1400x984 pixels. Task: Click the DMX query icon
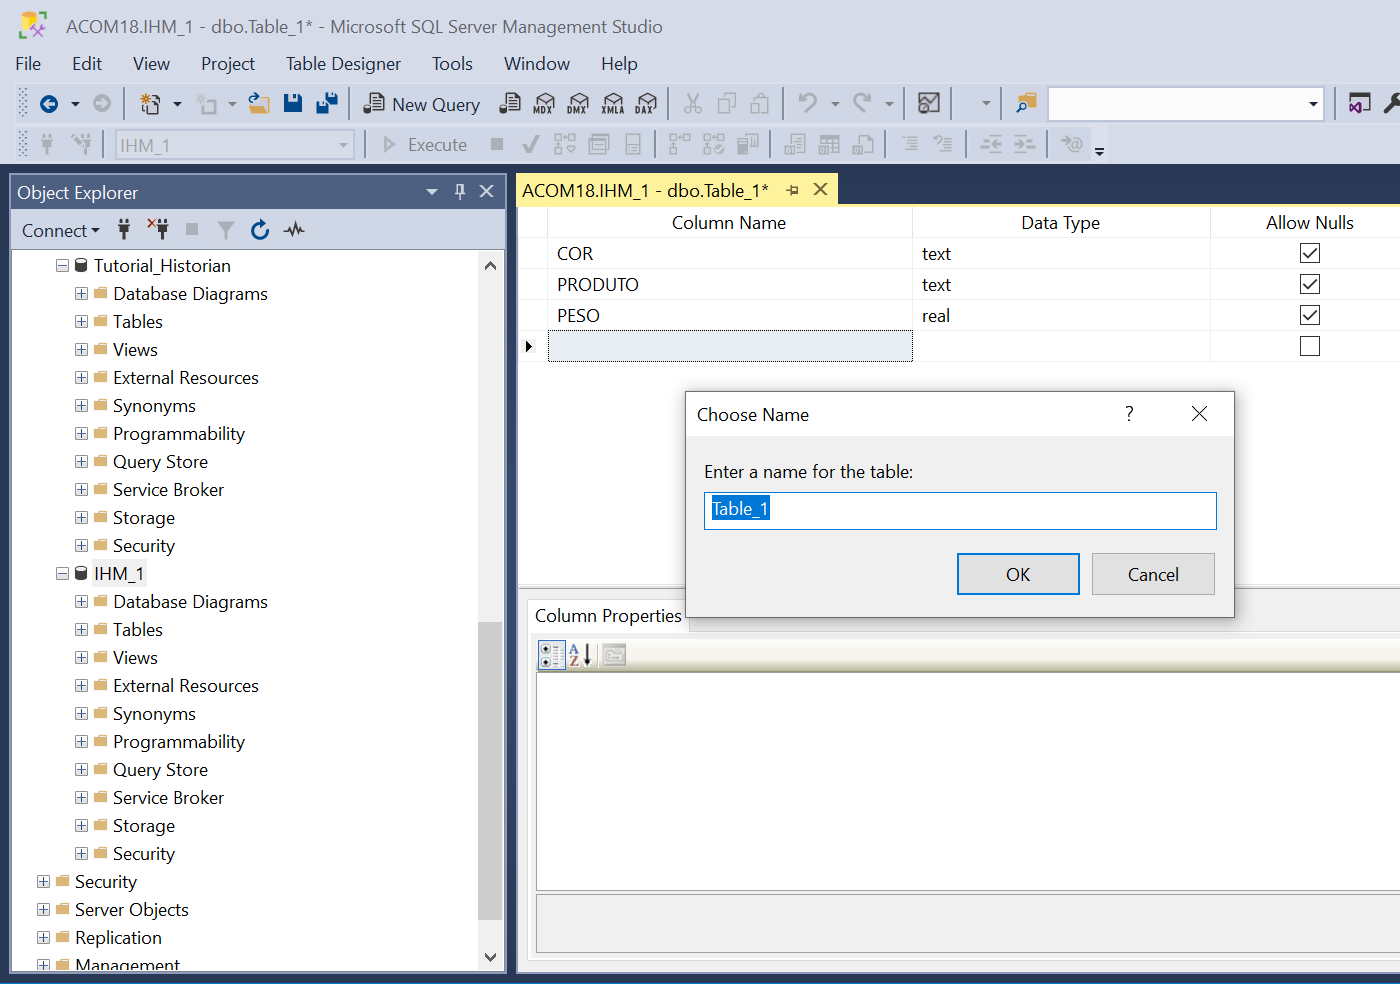[x=578, y=103]
